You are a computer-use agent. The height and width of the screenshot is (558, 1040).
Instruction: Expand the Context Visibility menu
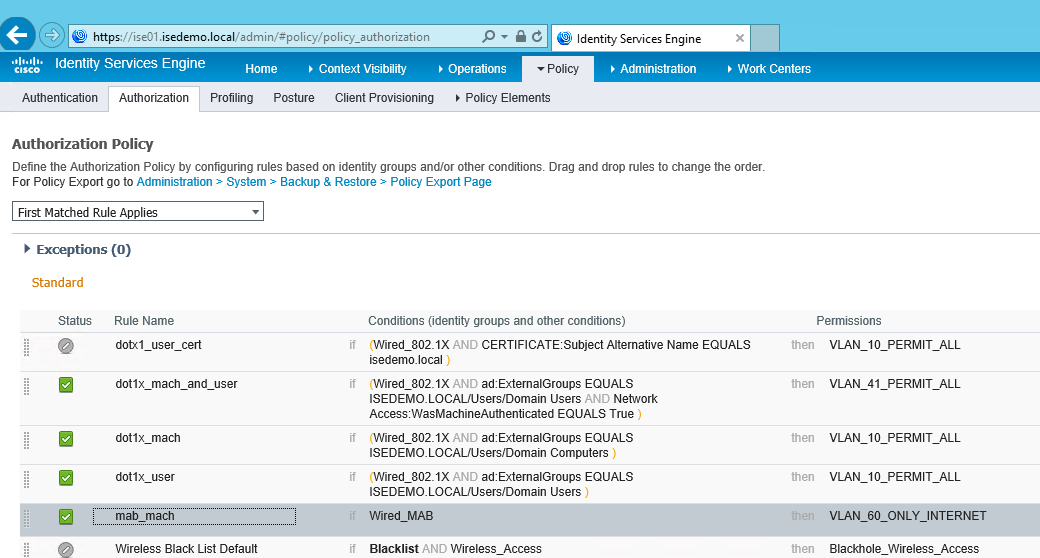(x=358, y=69)
